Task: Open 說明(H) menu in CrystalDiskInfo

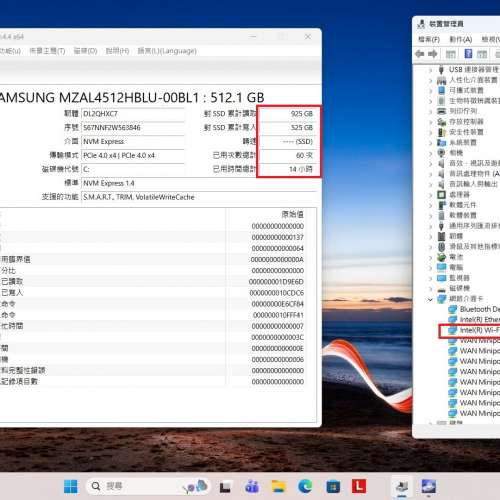Action: (117, 51)
